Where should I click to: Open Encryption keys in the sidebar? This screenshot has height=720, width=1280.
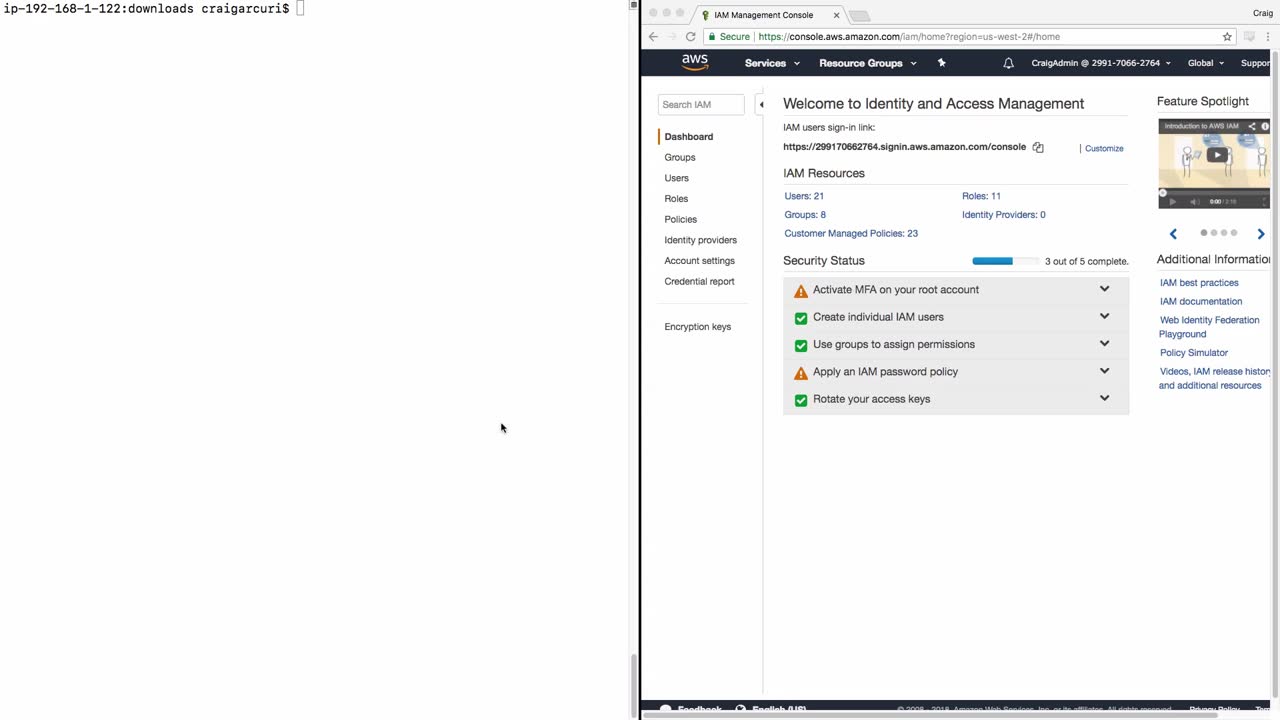coord(698,327)
